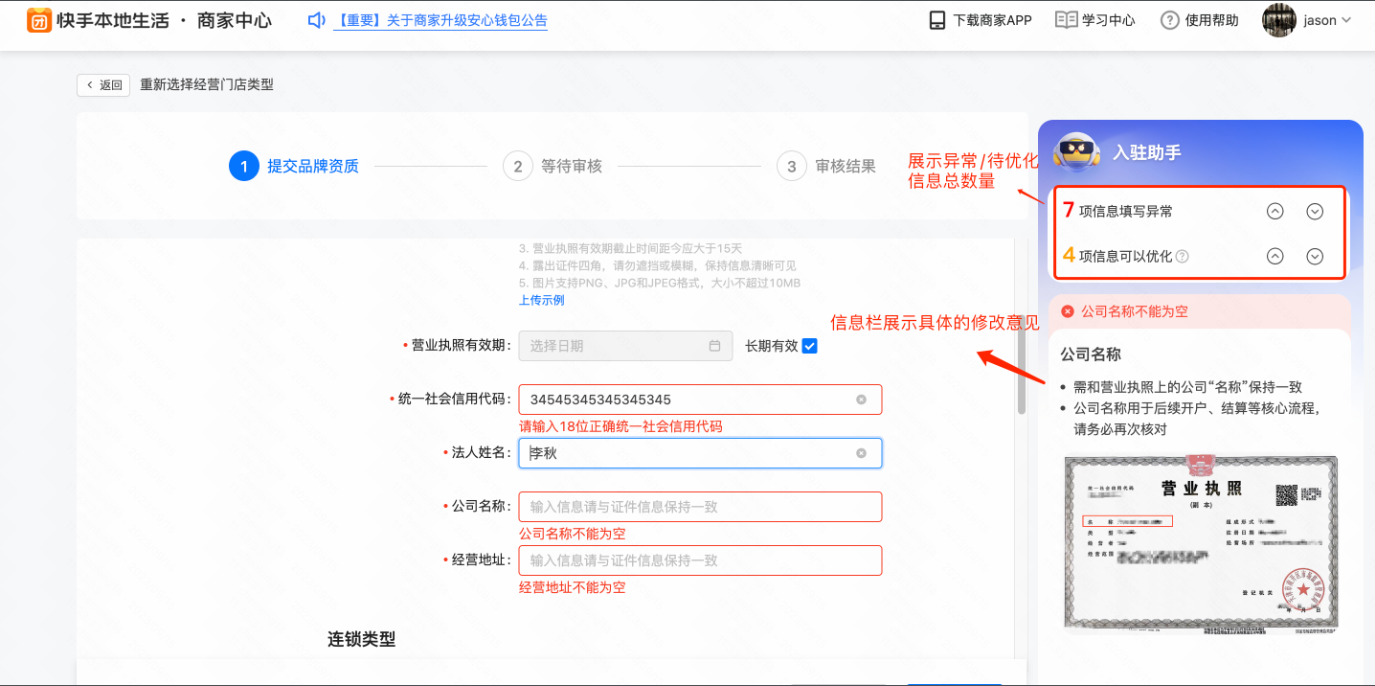1375x686 pixels.
Task: Click the learning center book icon
Action: click(x=1066, y=20)
